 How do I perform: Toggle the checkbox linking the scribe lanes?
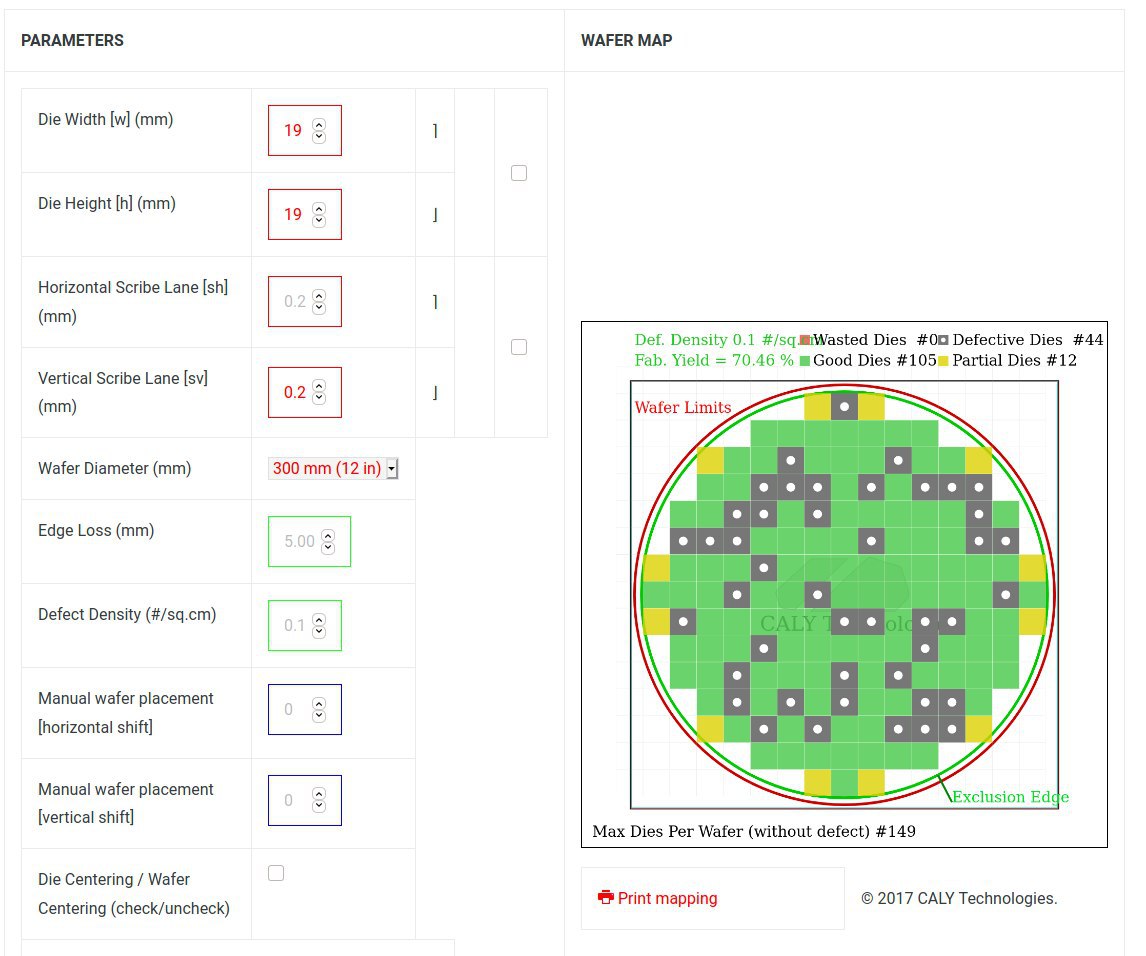519,347
